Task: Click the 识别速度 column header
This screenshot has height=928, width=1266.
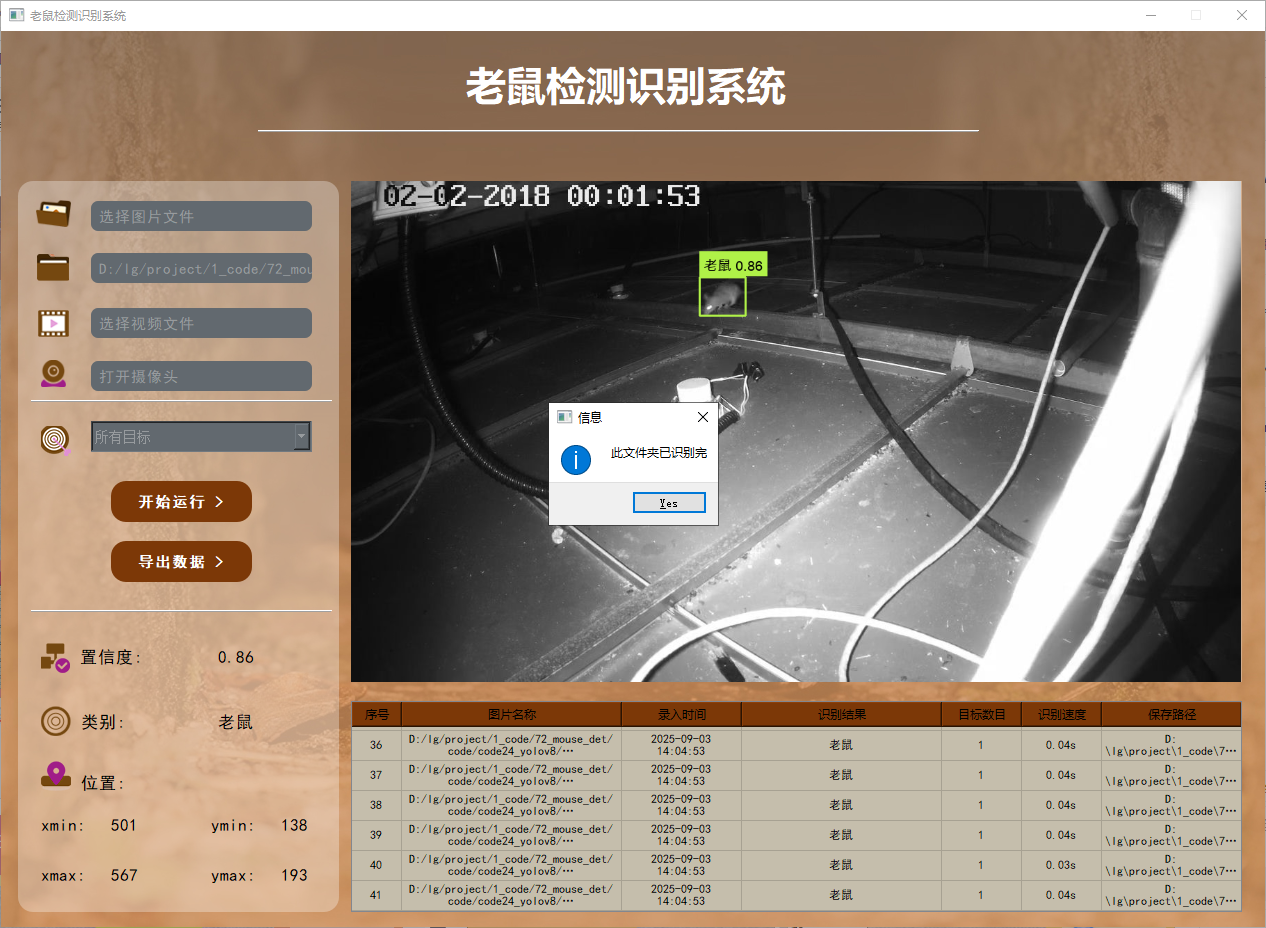Action: coord(1061,714)
